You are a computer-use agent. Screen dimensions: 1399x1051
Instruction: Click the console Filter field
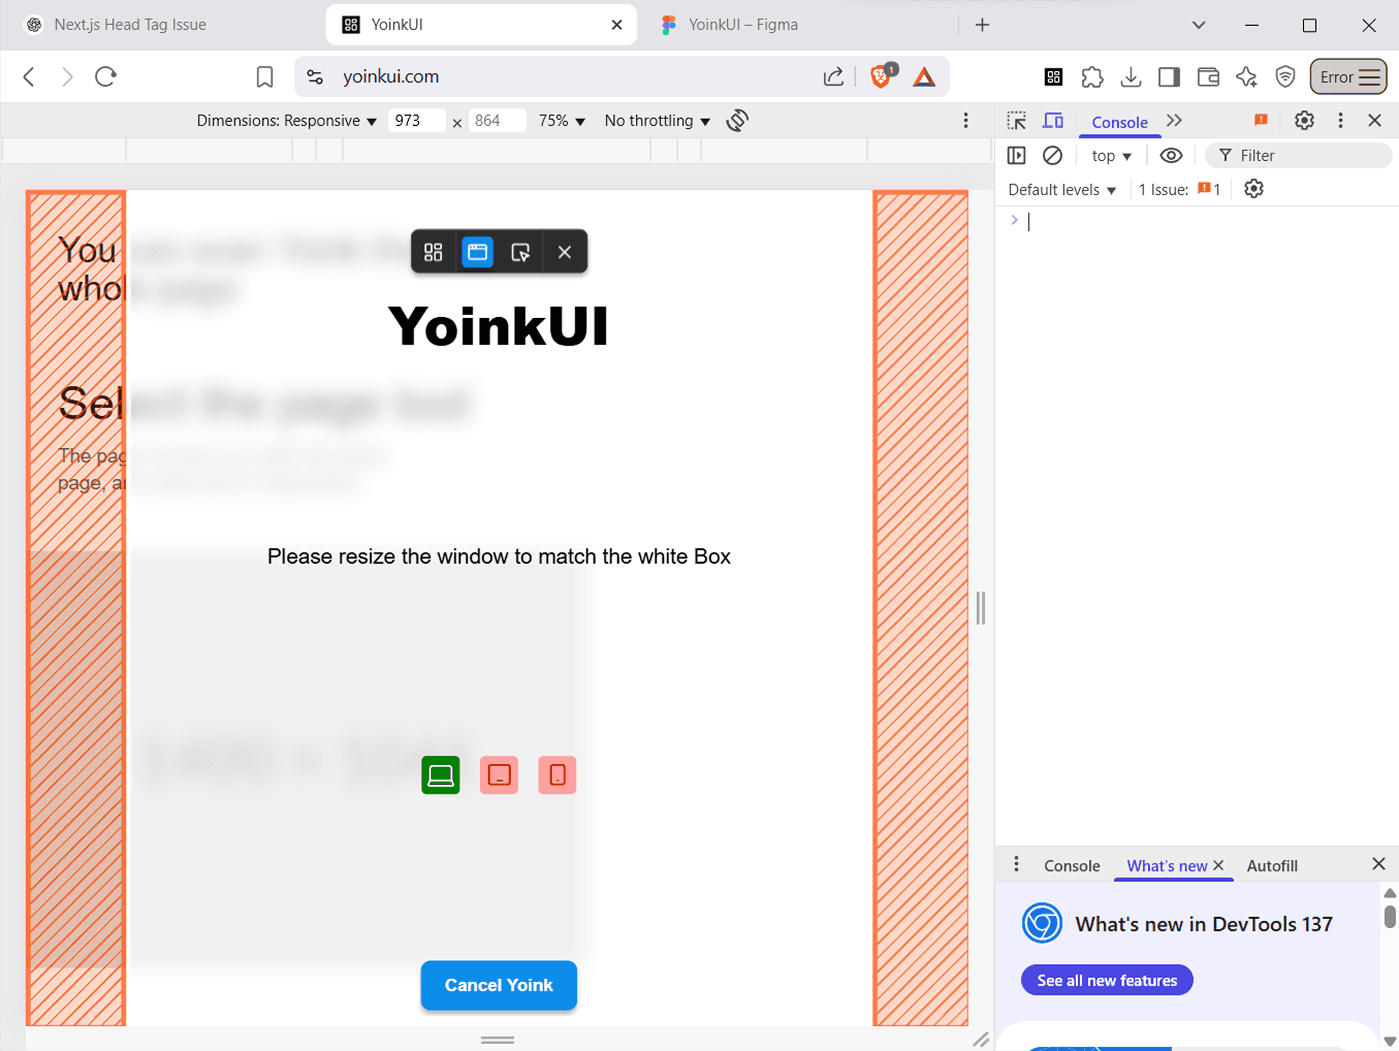click(x=1298, y=155)
